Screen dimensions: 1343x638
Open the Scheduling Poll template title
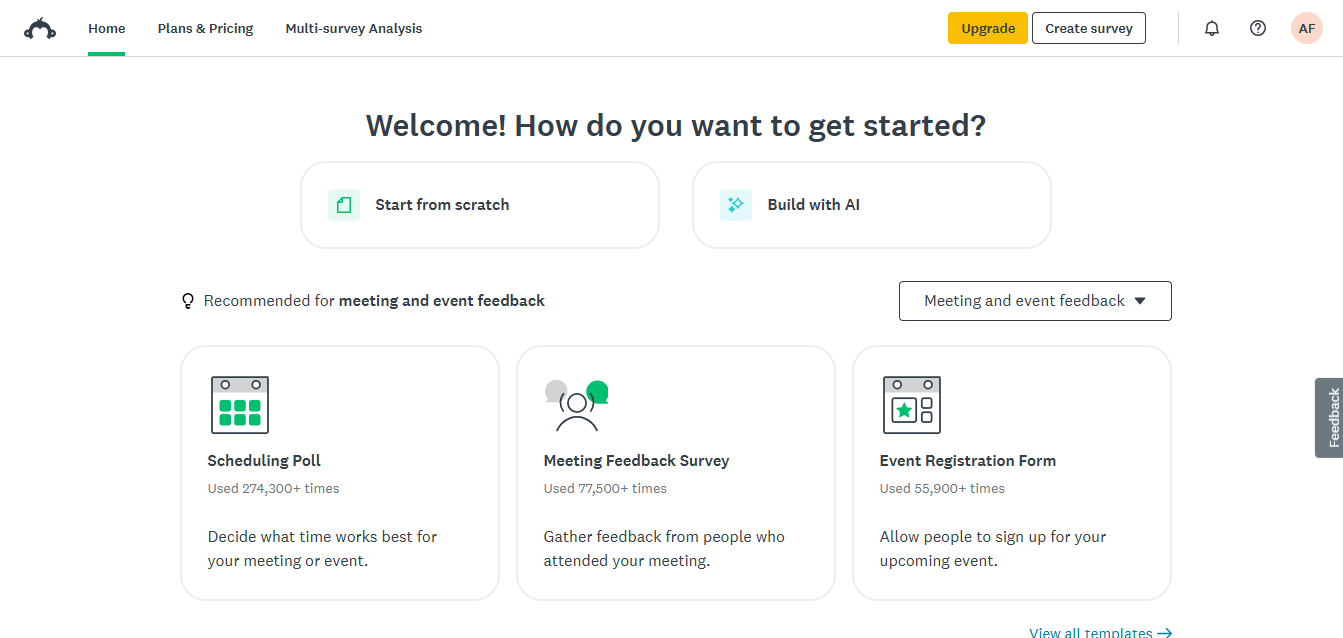pyautogui.click(x=264, y=461)
